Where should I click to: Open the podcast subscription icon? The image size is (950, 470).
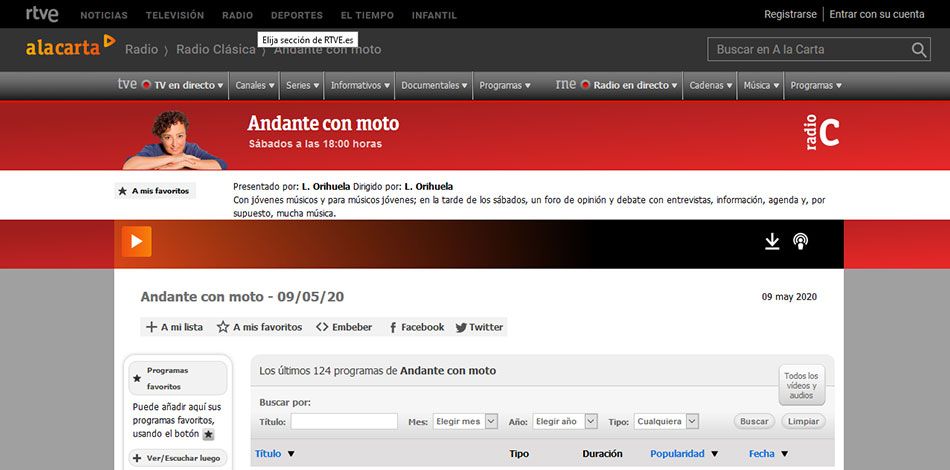point(800,242)
